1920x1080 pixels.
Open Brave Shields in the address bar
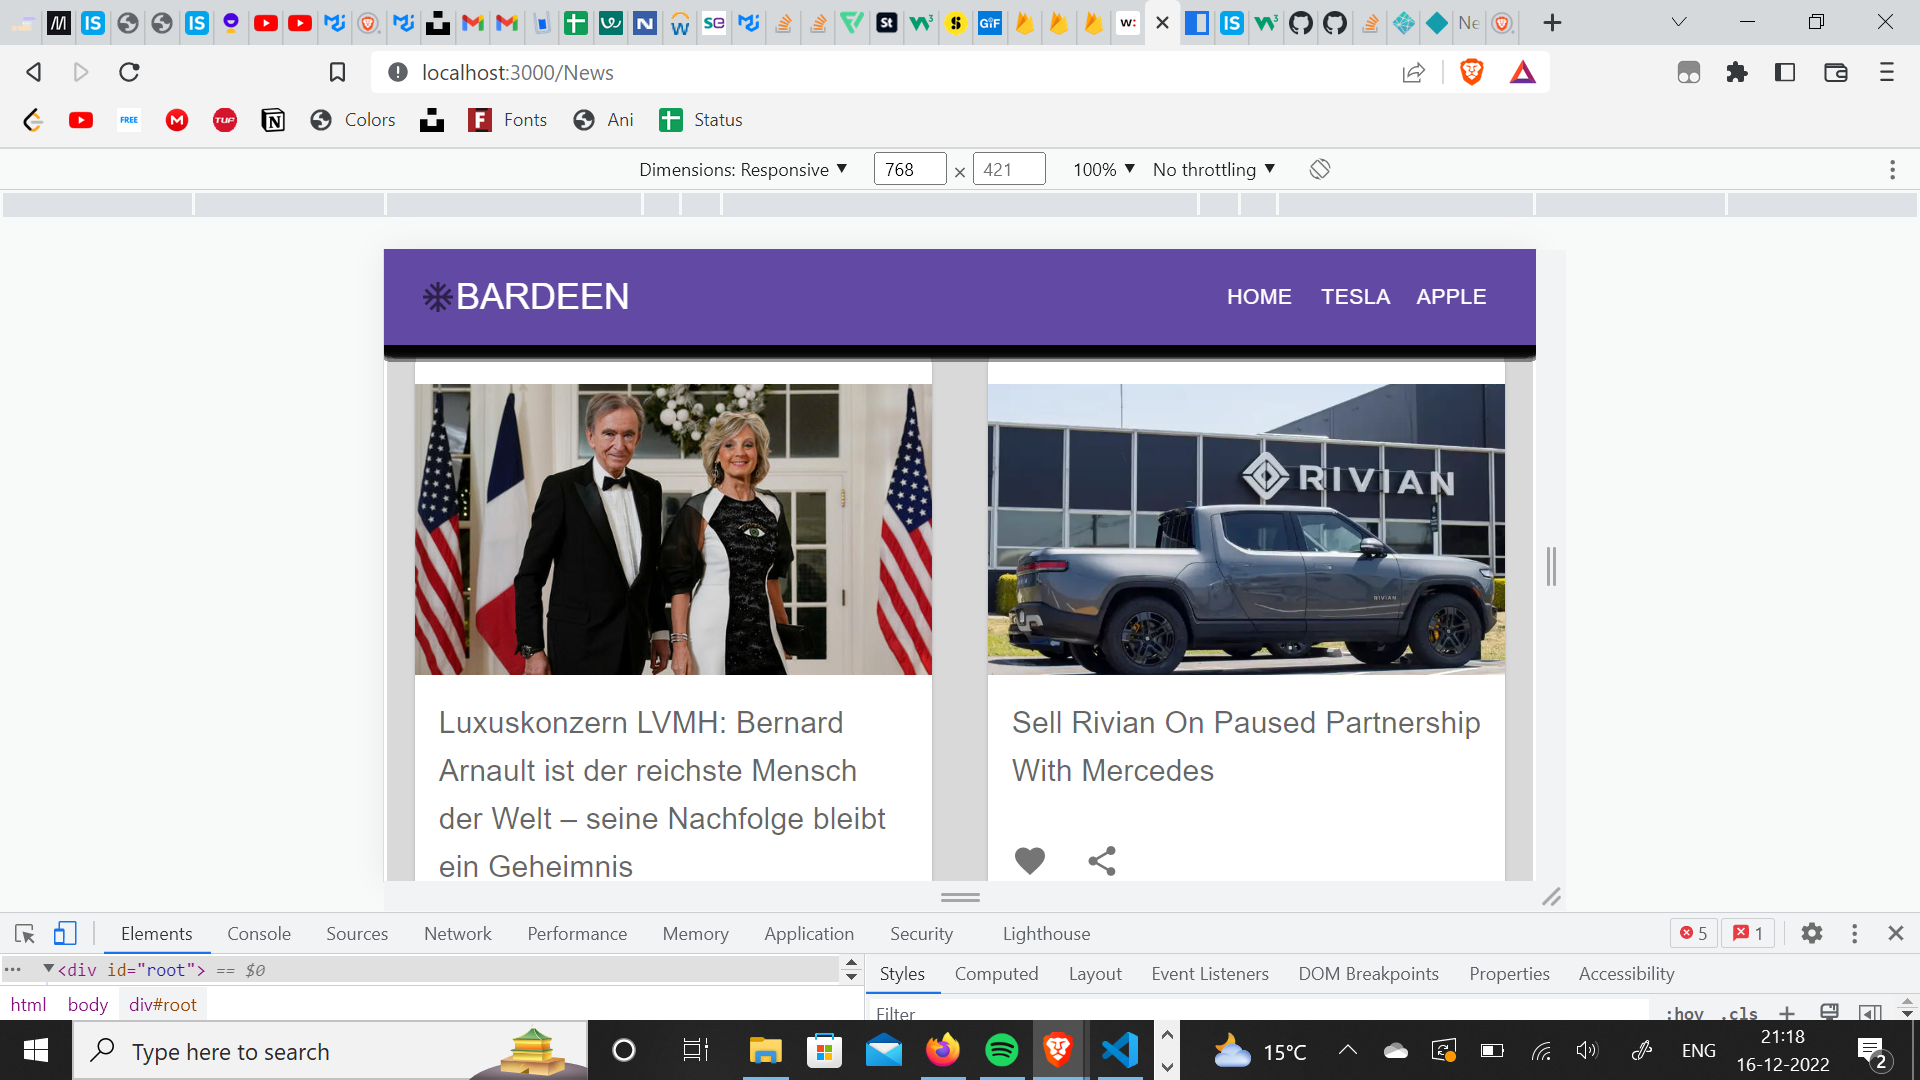click(1470, 72)
